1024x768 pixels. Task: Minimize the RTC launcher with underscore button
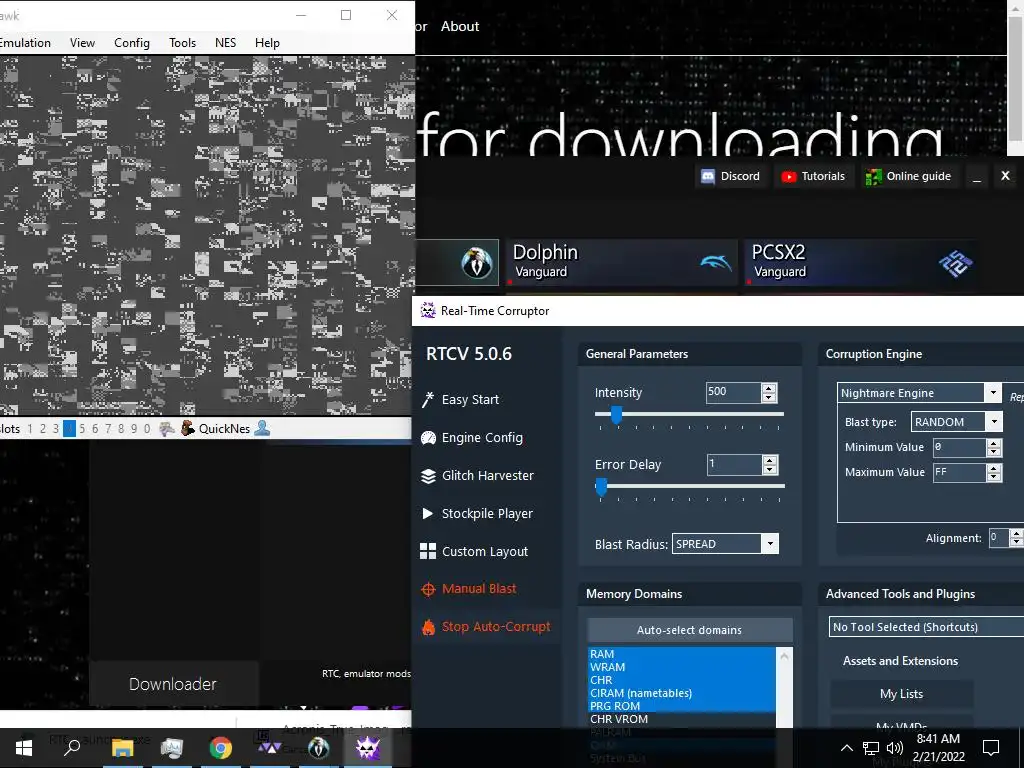pyautogui.click(x=977, y=176)
